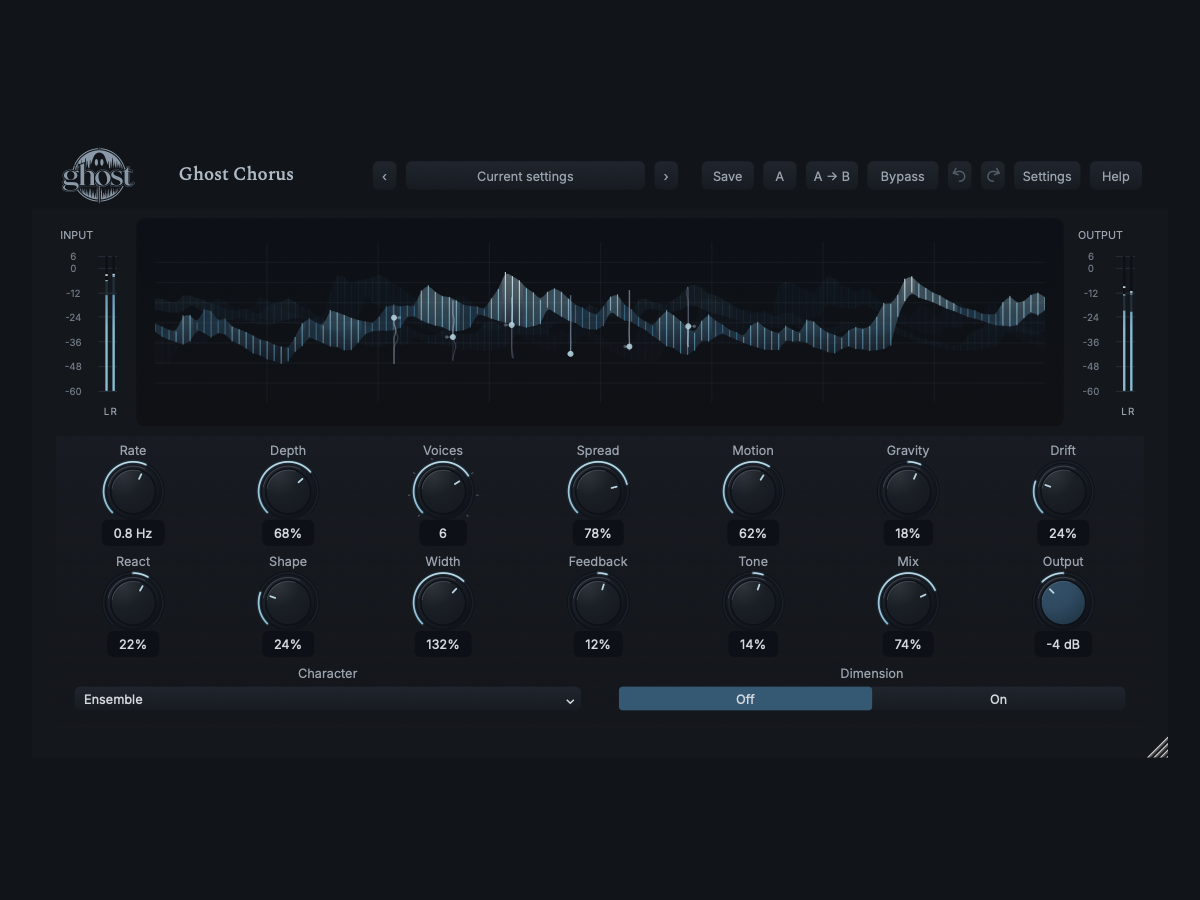Click the Motion knob

coord(752,491)
